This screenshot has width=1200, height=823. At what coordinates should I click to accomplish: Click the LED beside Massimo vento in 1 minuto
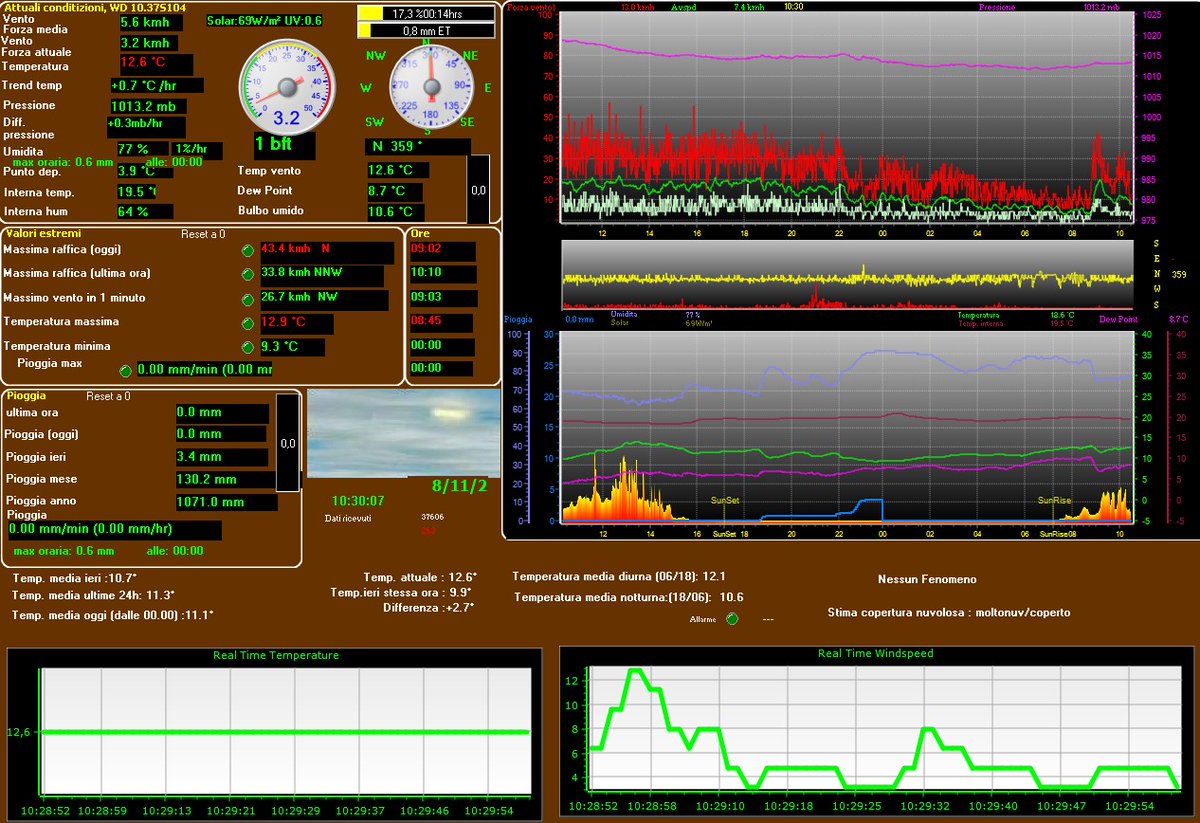pos(248,299)
